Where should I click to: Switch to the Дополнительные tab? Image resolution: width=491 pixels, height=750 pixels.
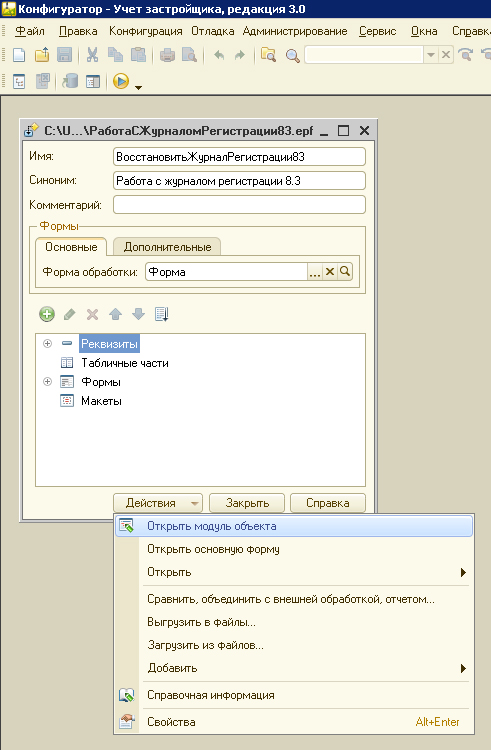pos(167,247)
